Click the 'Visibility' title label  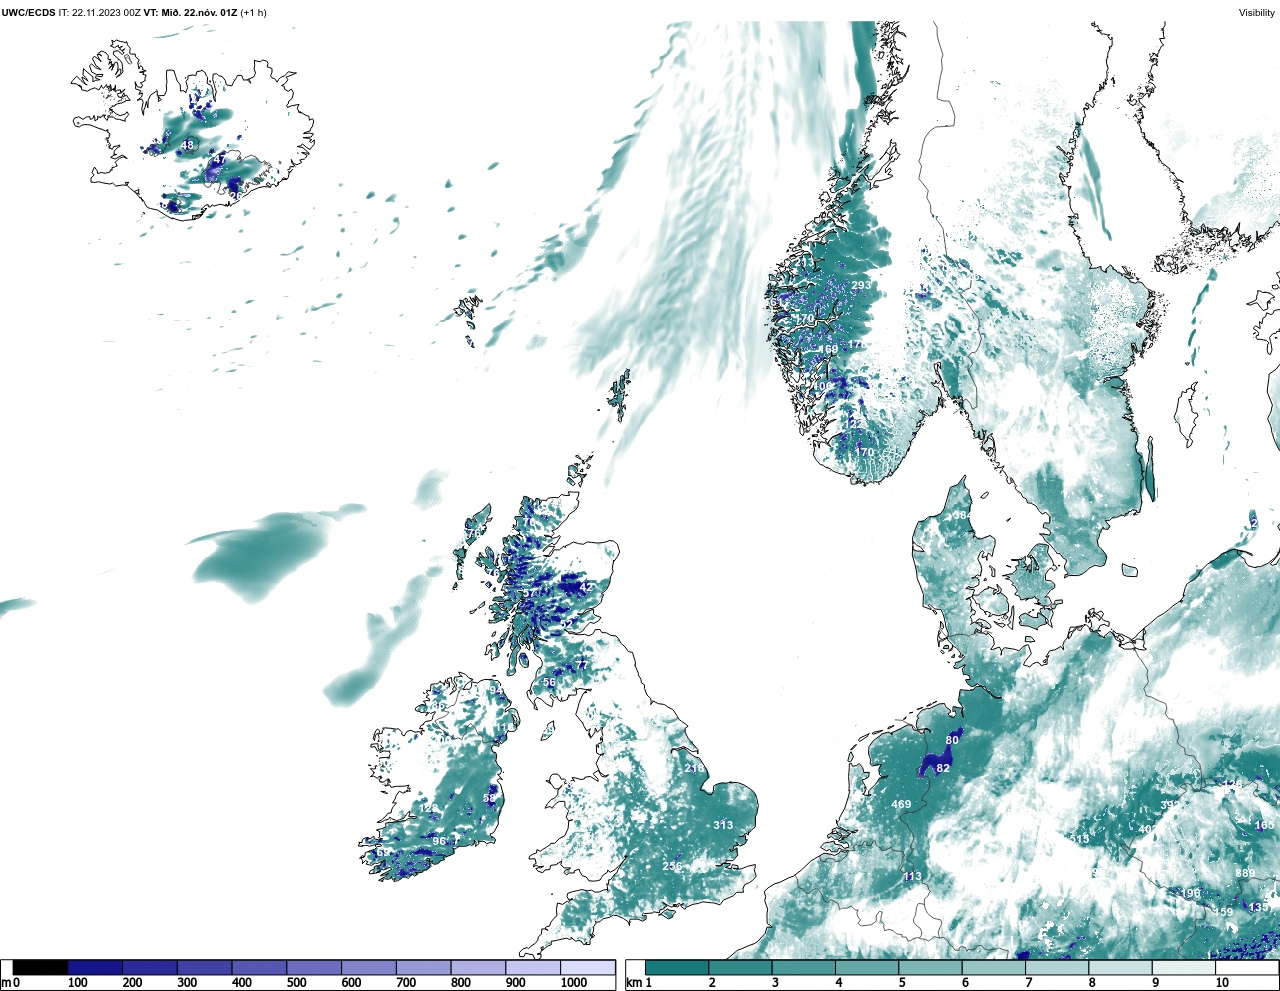[x=1257, y=13]
